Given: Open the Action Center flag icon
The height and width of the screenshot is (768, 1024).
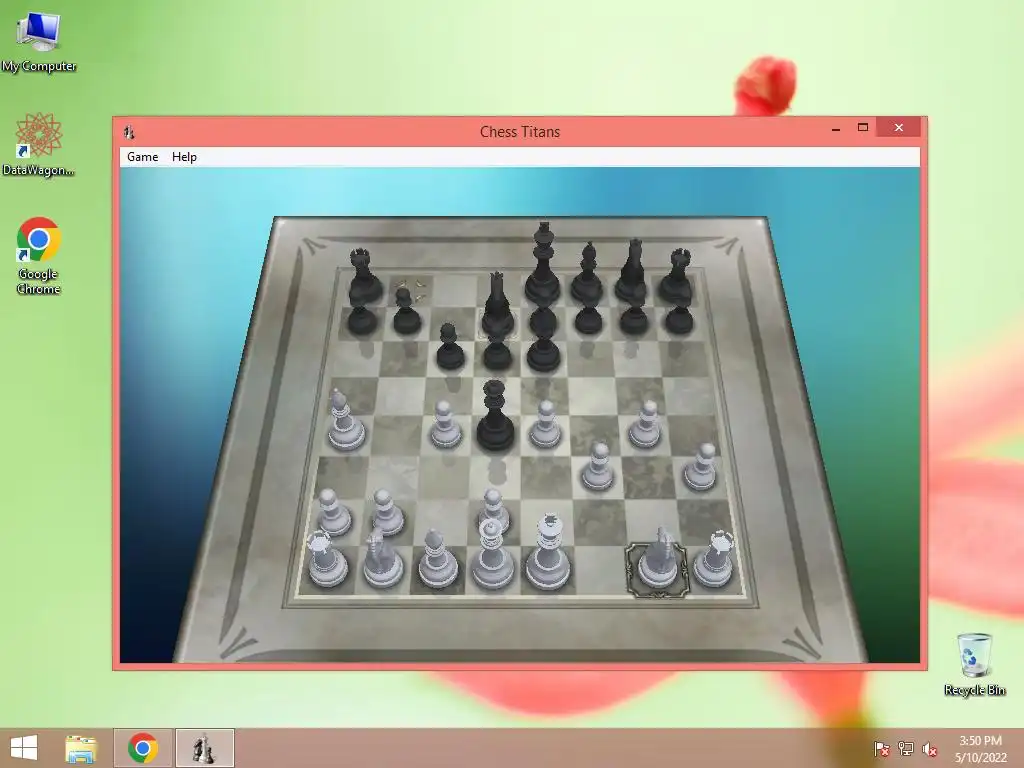Looking at the screenshot, I should 882,749.
